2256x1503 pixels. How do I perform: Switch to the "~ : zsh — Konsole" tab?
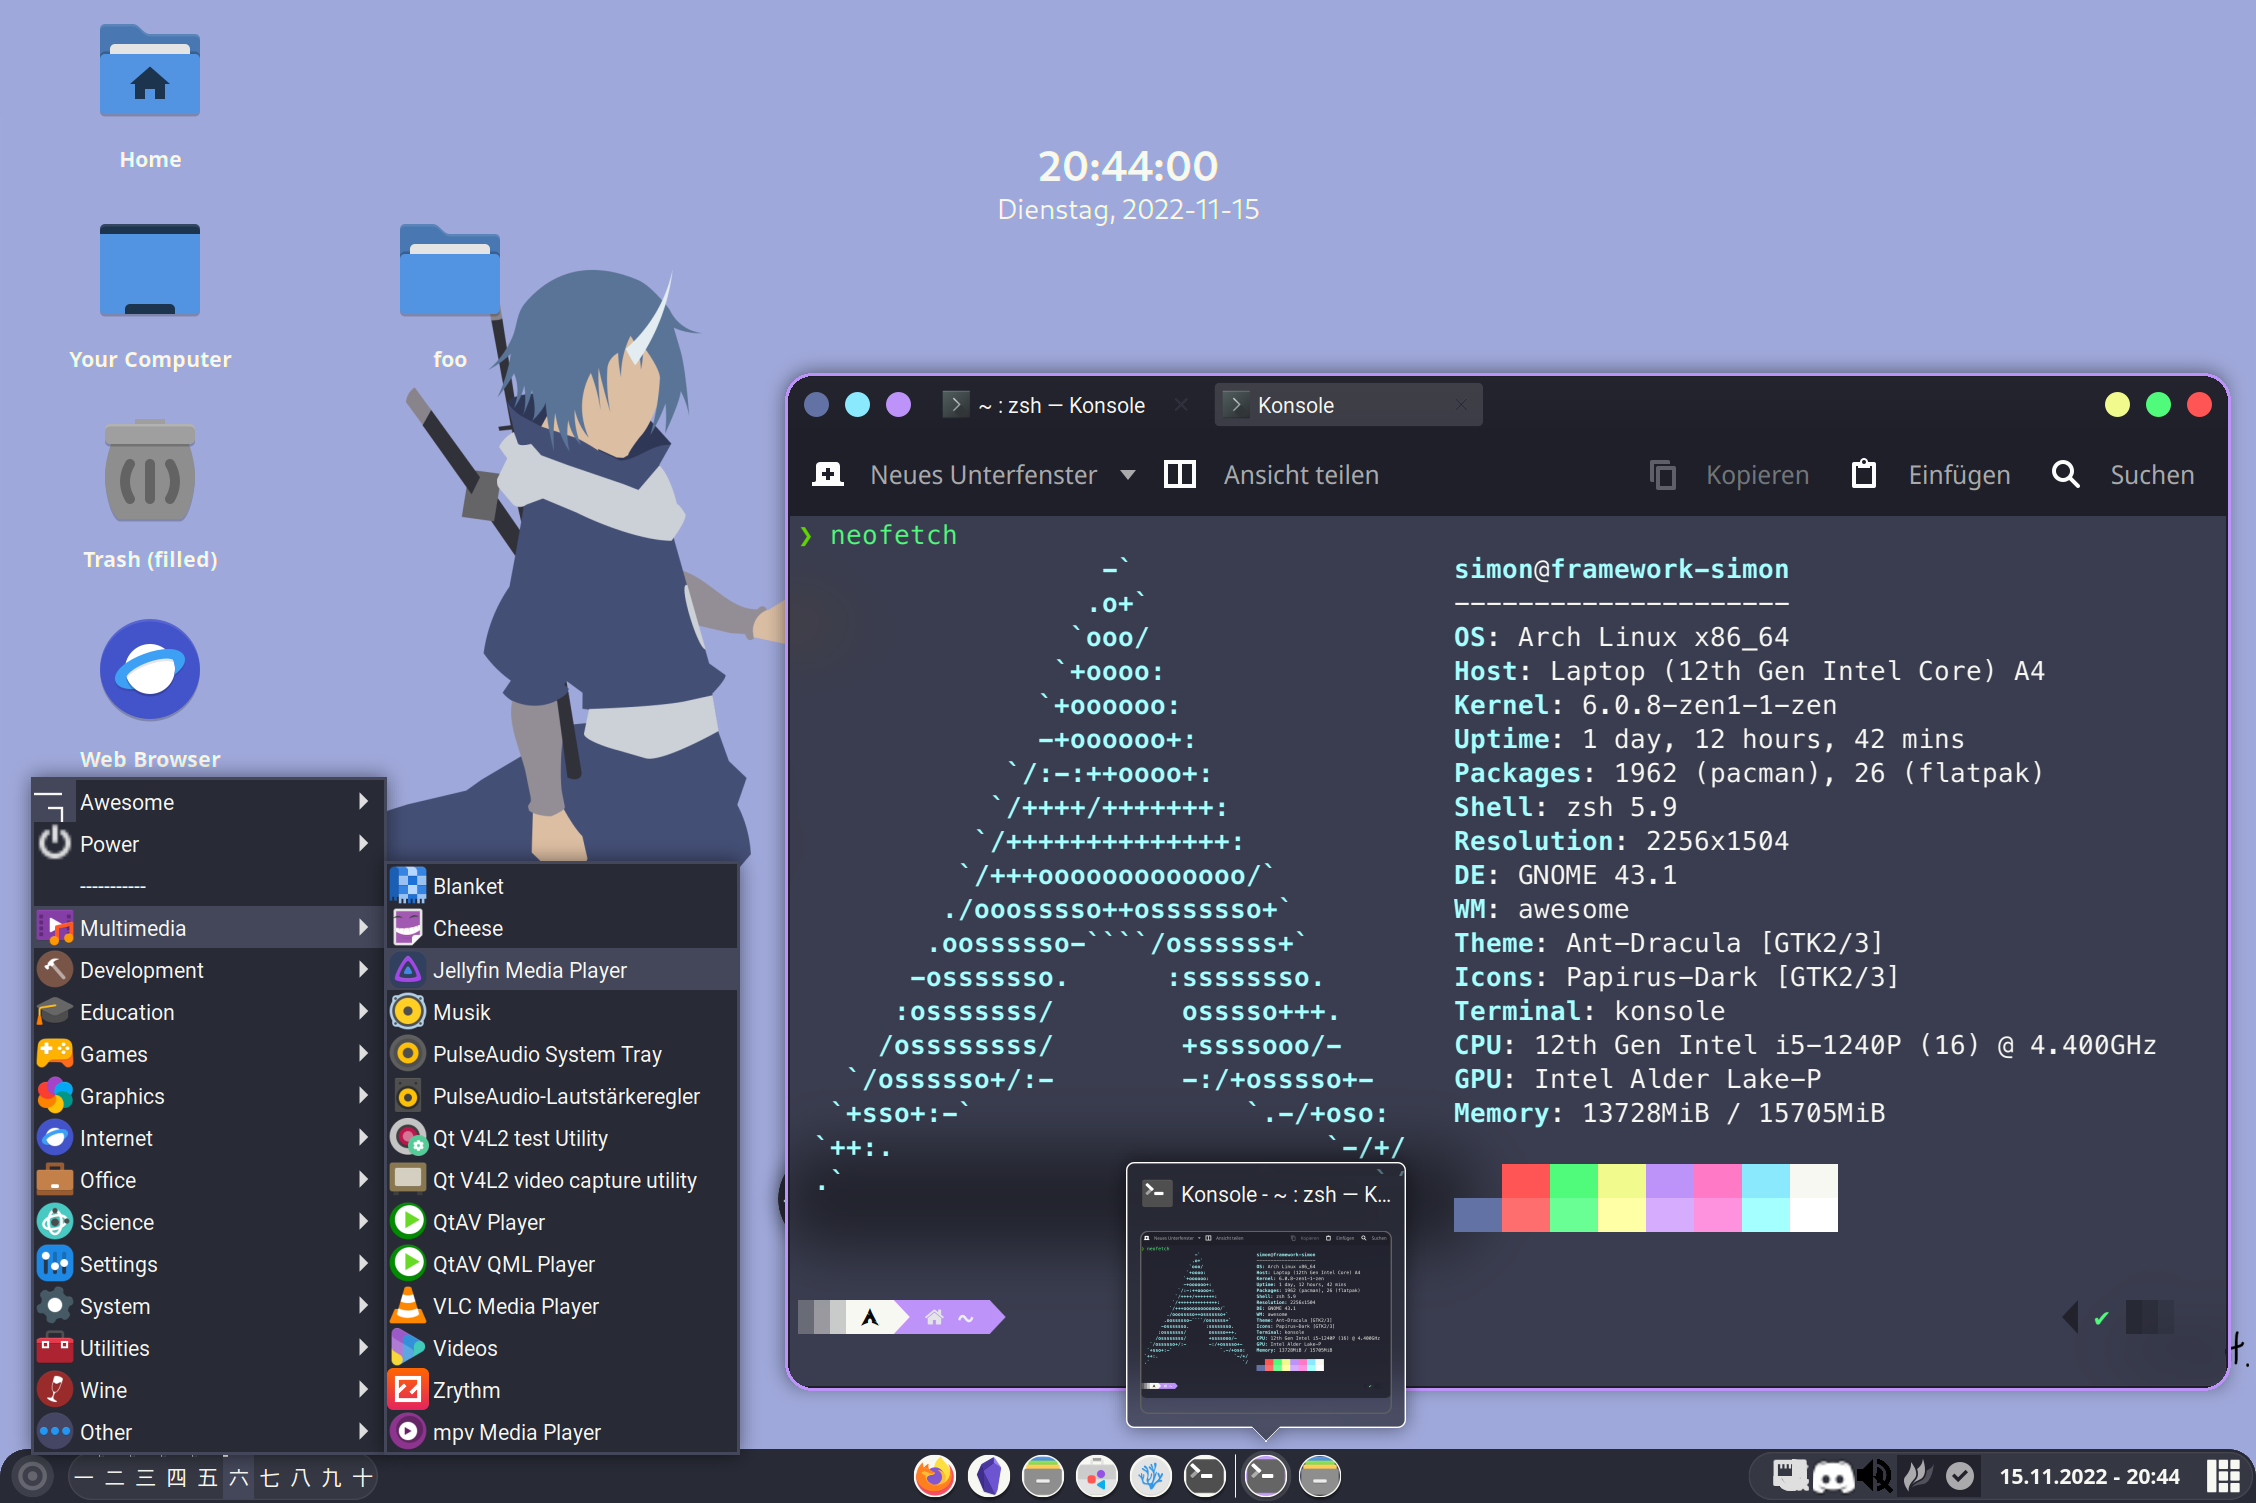[x=1060, y=405]
